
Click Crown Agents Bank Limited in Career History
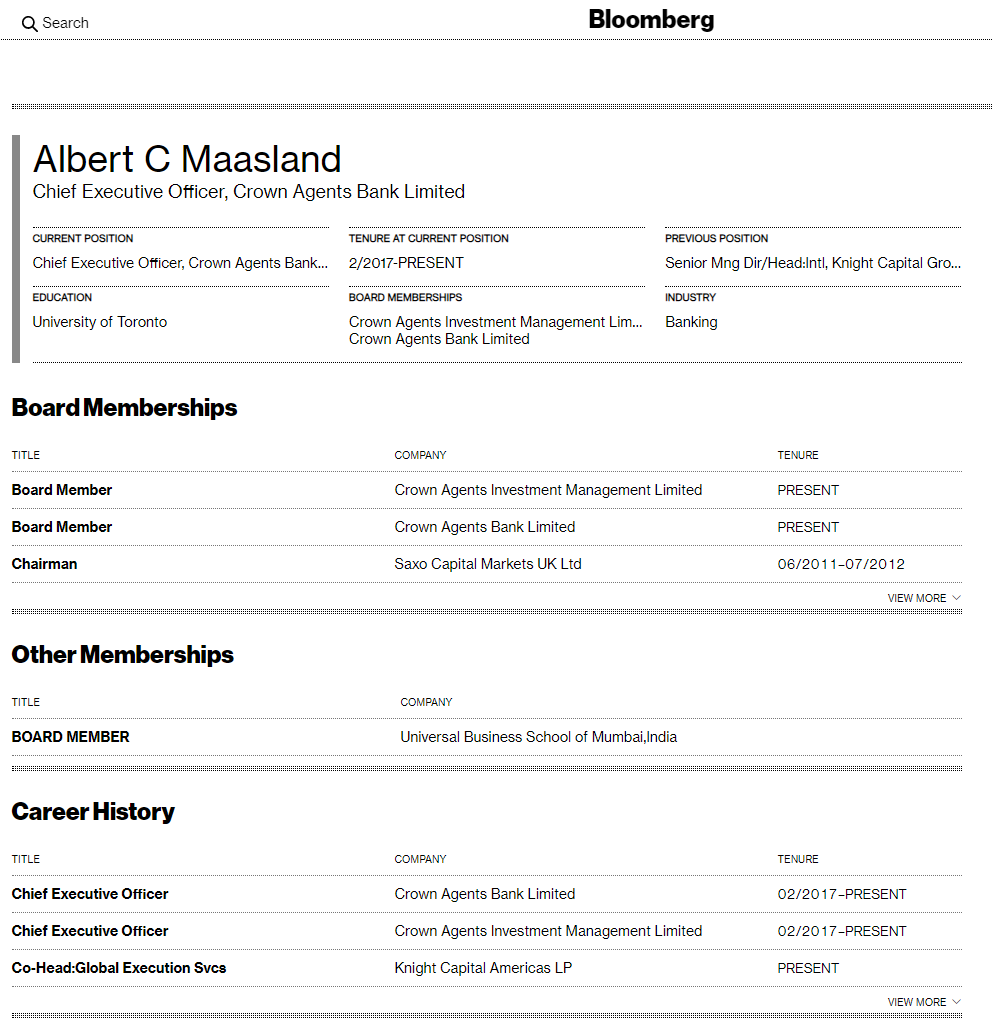pyautogui.click(x=485, y=894)
